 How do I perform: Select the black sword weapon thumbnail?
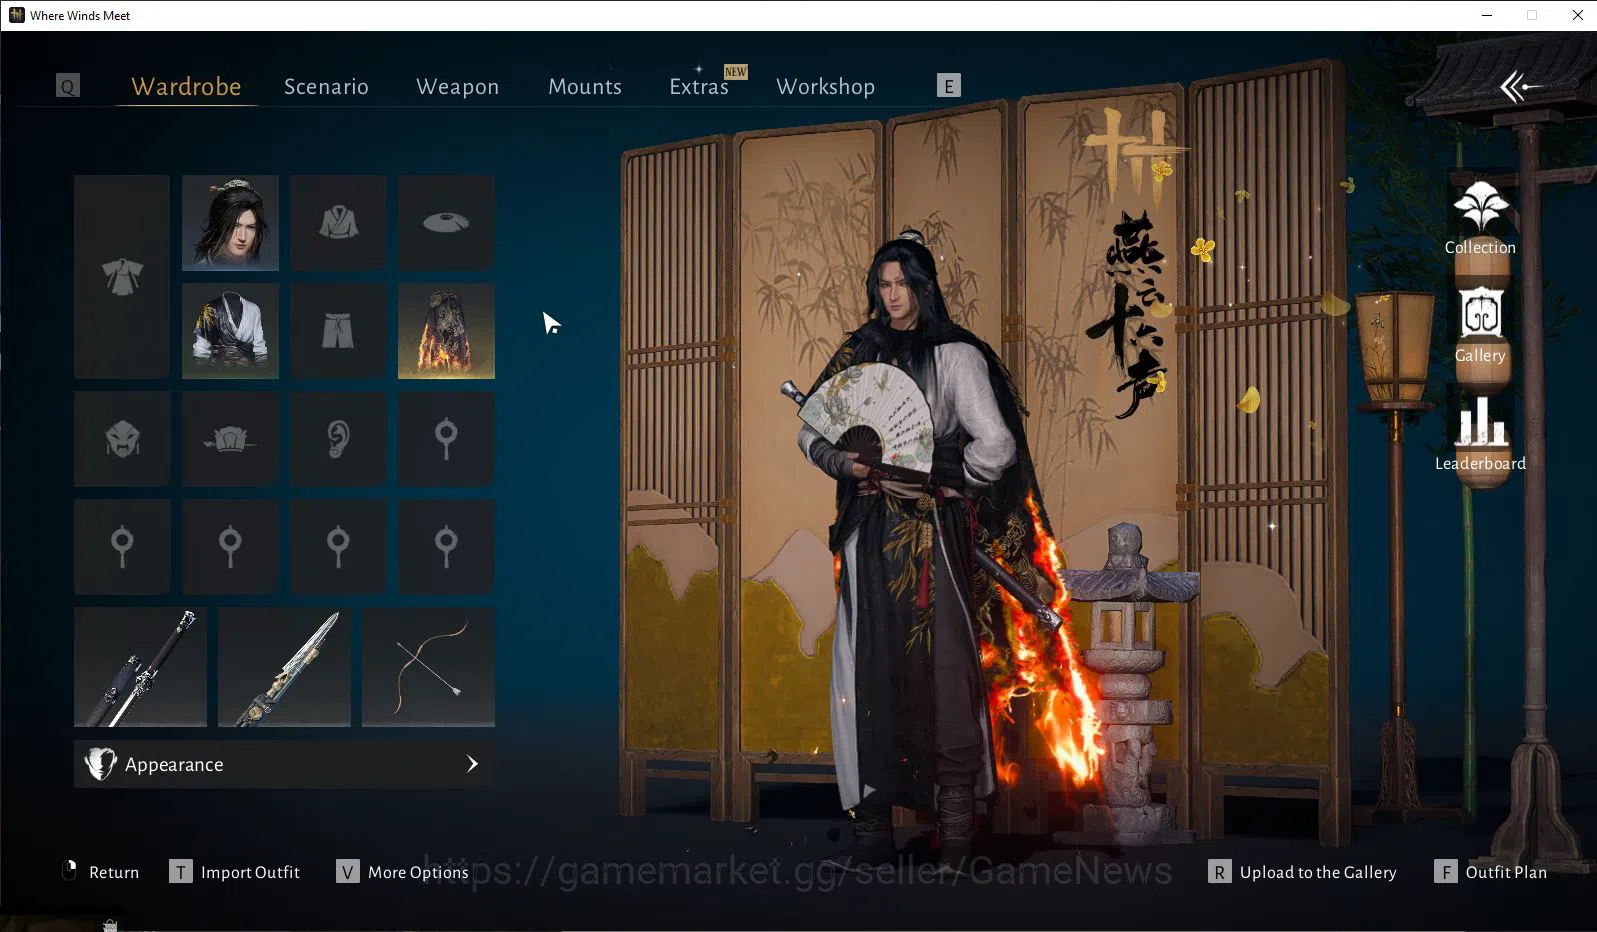pos(140,667)
